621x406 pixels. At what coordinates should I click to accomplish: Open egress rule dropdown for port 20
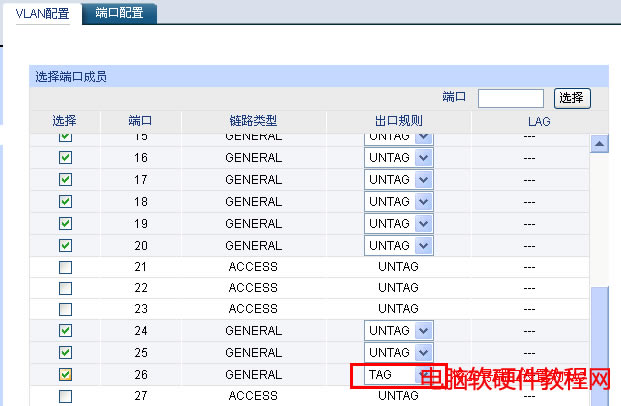tap(423, 246)
